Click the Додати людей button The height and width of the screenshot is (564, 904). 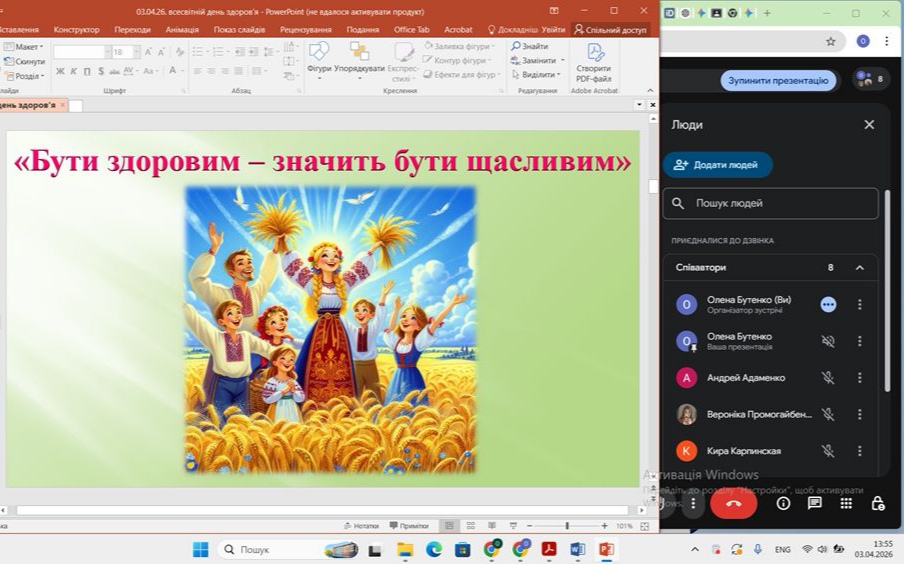point(718,165)
